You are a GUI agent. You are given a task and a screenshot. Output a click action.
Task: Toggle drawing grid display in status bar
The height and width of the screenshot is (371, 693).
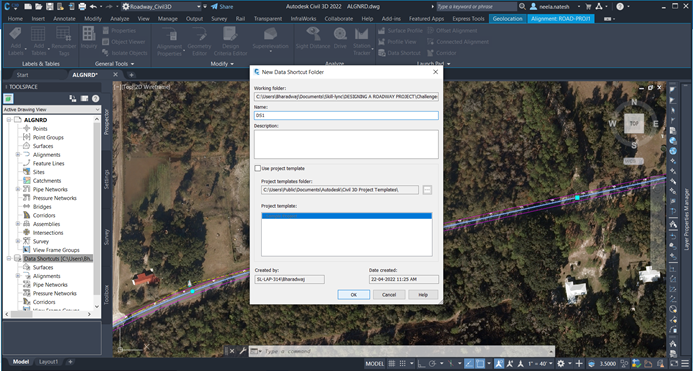pyautogui.click(x=392, y=363)
